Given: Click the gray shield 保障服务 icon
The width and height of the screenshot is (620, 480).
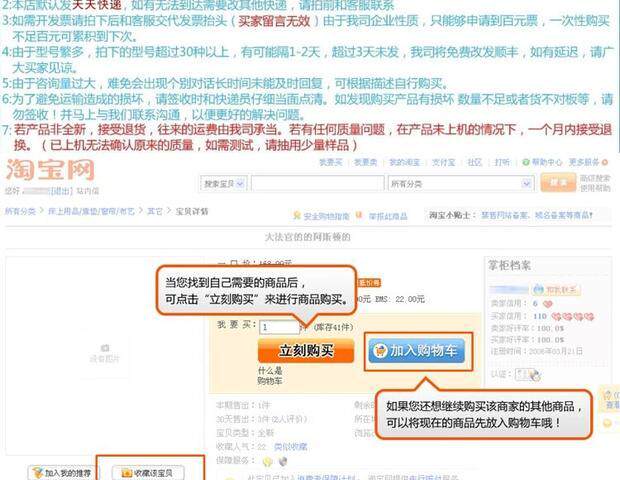Looking at the screenshot, I should (283, 461).
